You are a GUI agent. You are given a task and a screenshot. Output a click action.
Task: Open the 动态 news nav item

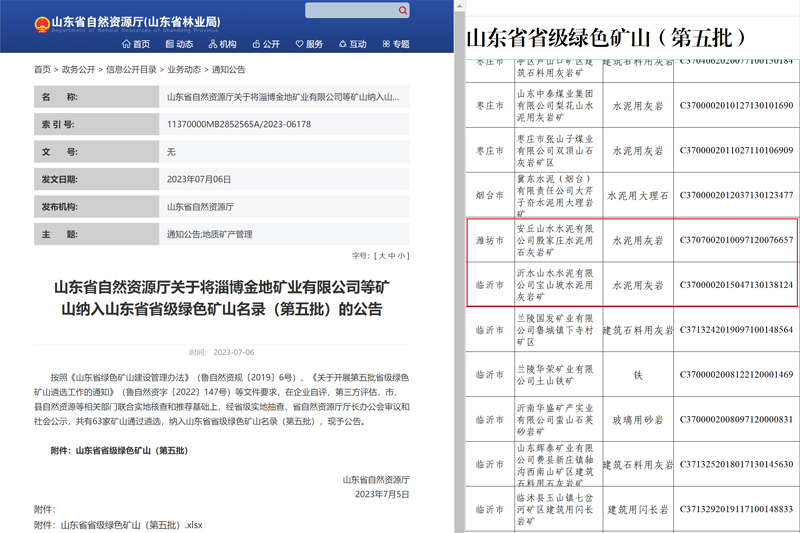pos(178,45)
